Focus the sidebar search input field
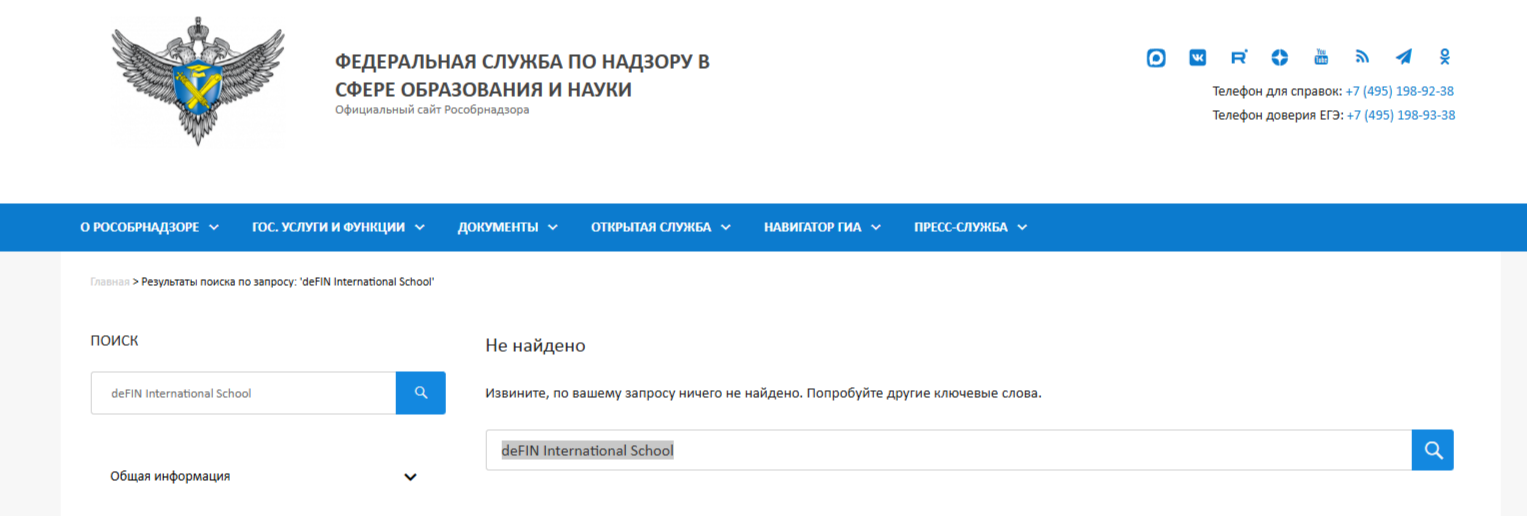The image size is (1527, 516). pos(243,393)
